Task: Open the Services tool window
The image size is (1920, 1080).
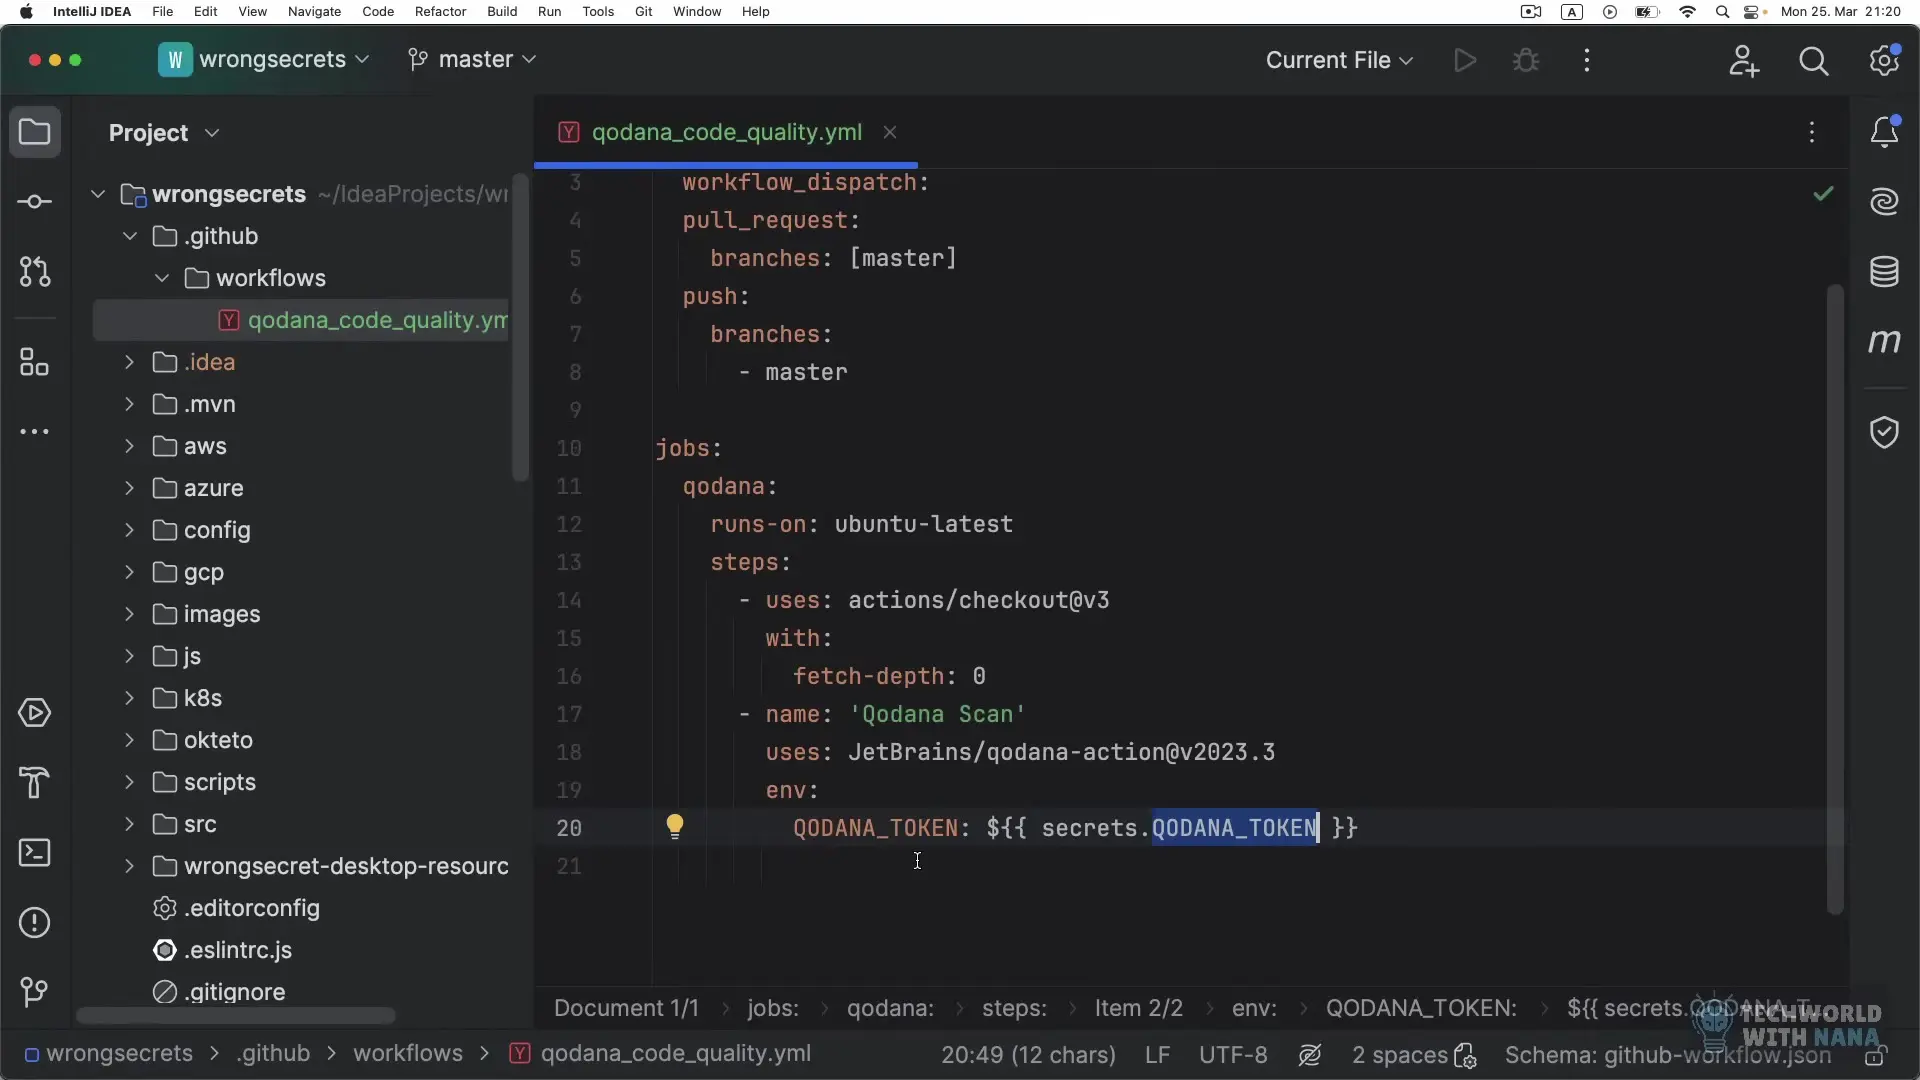Action: (x=35, y=713)
